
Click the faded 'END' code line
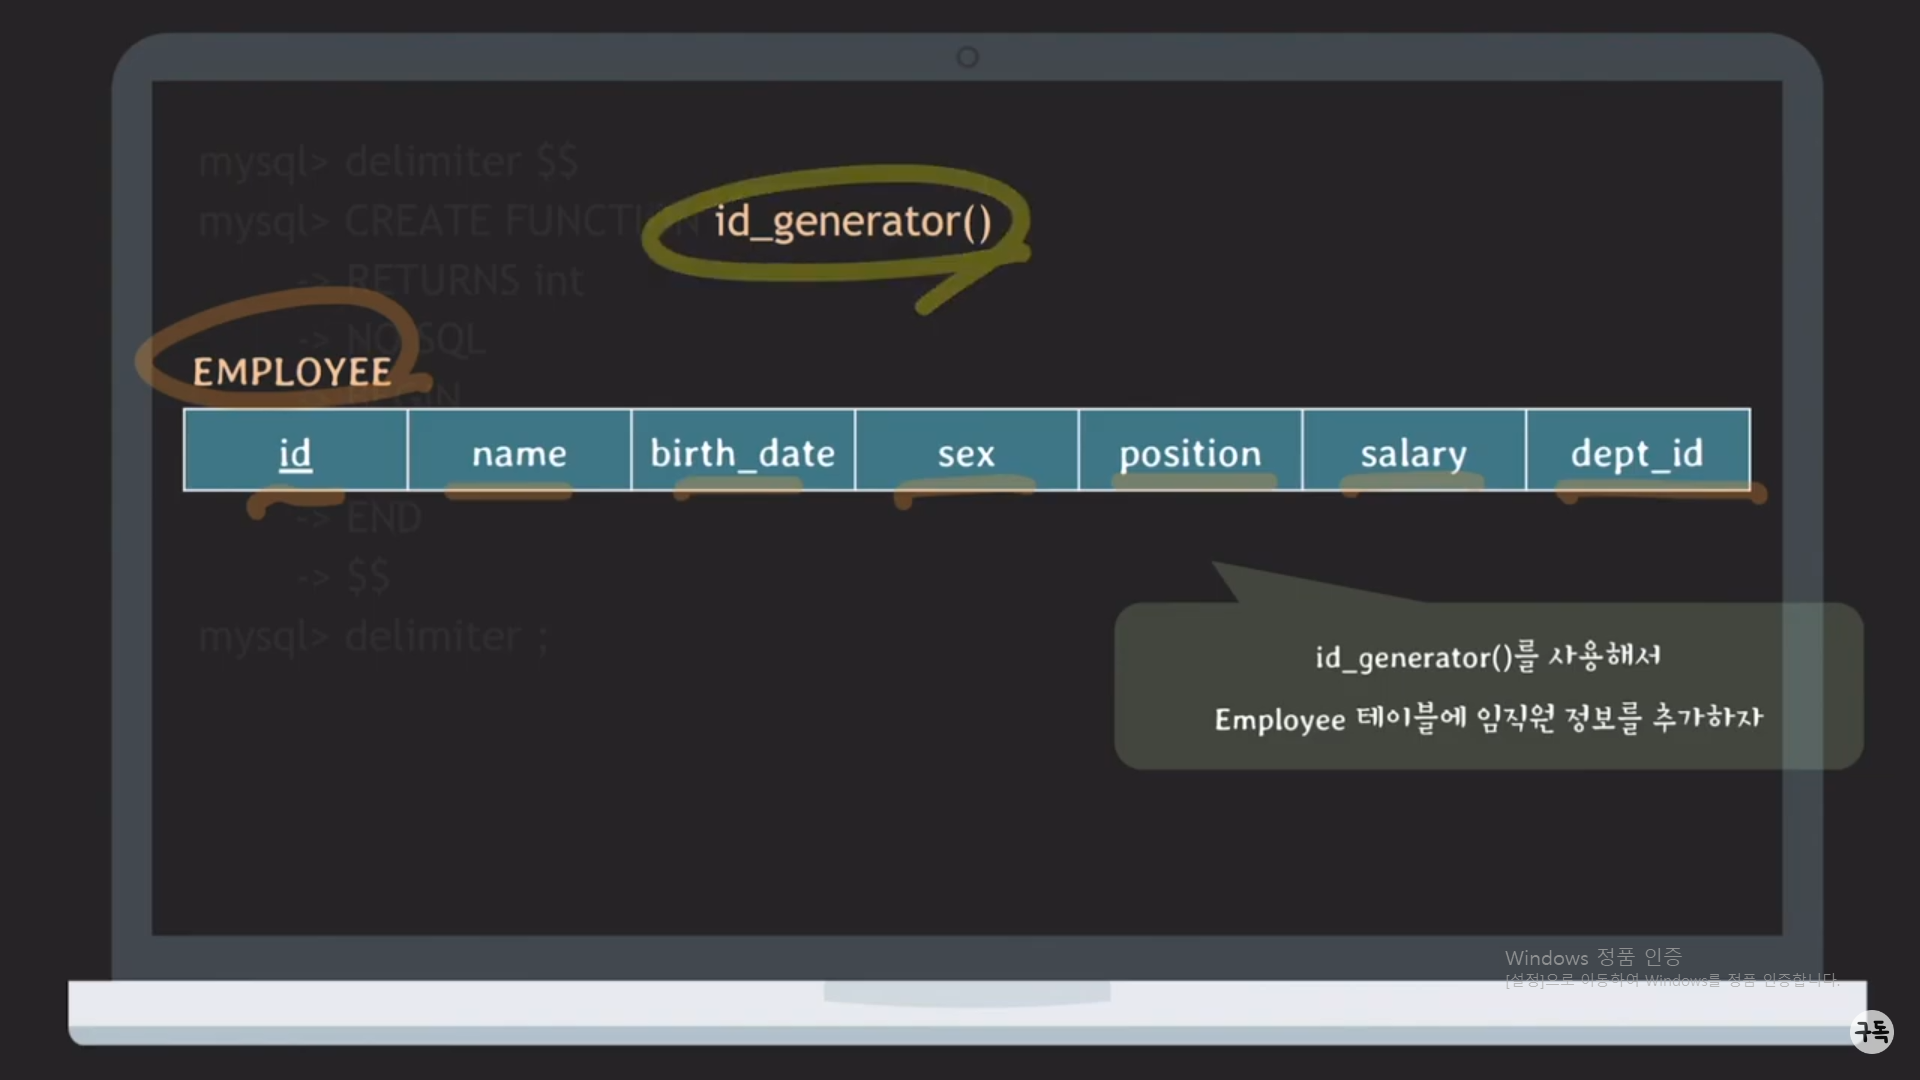383,518
